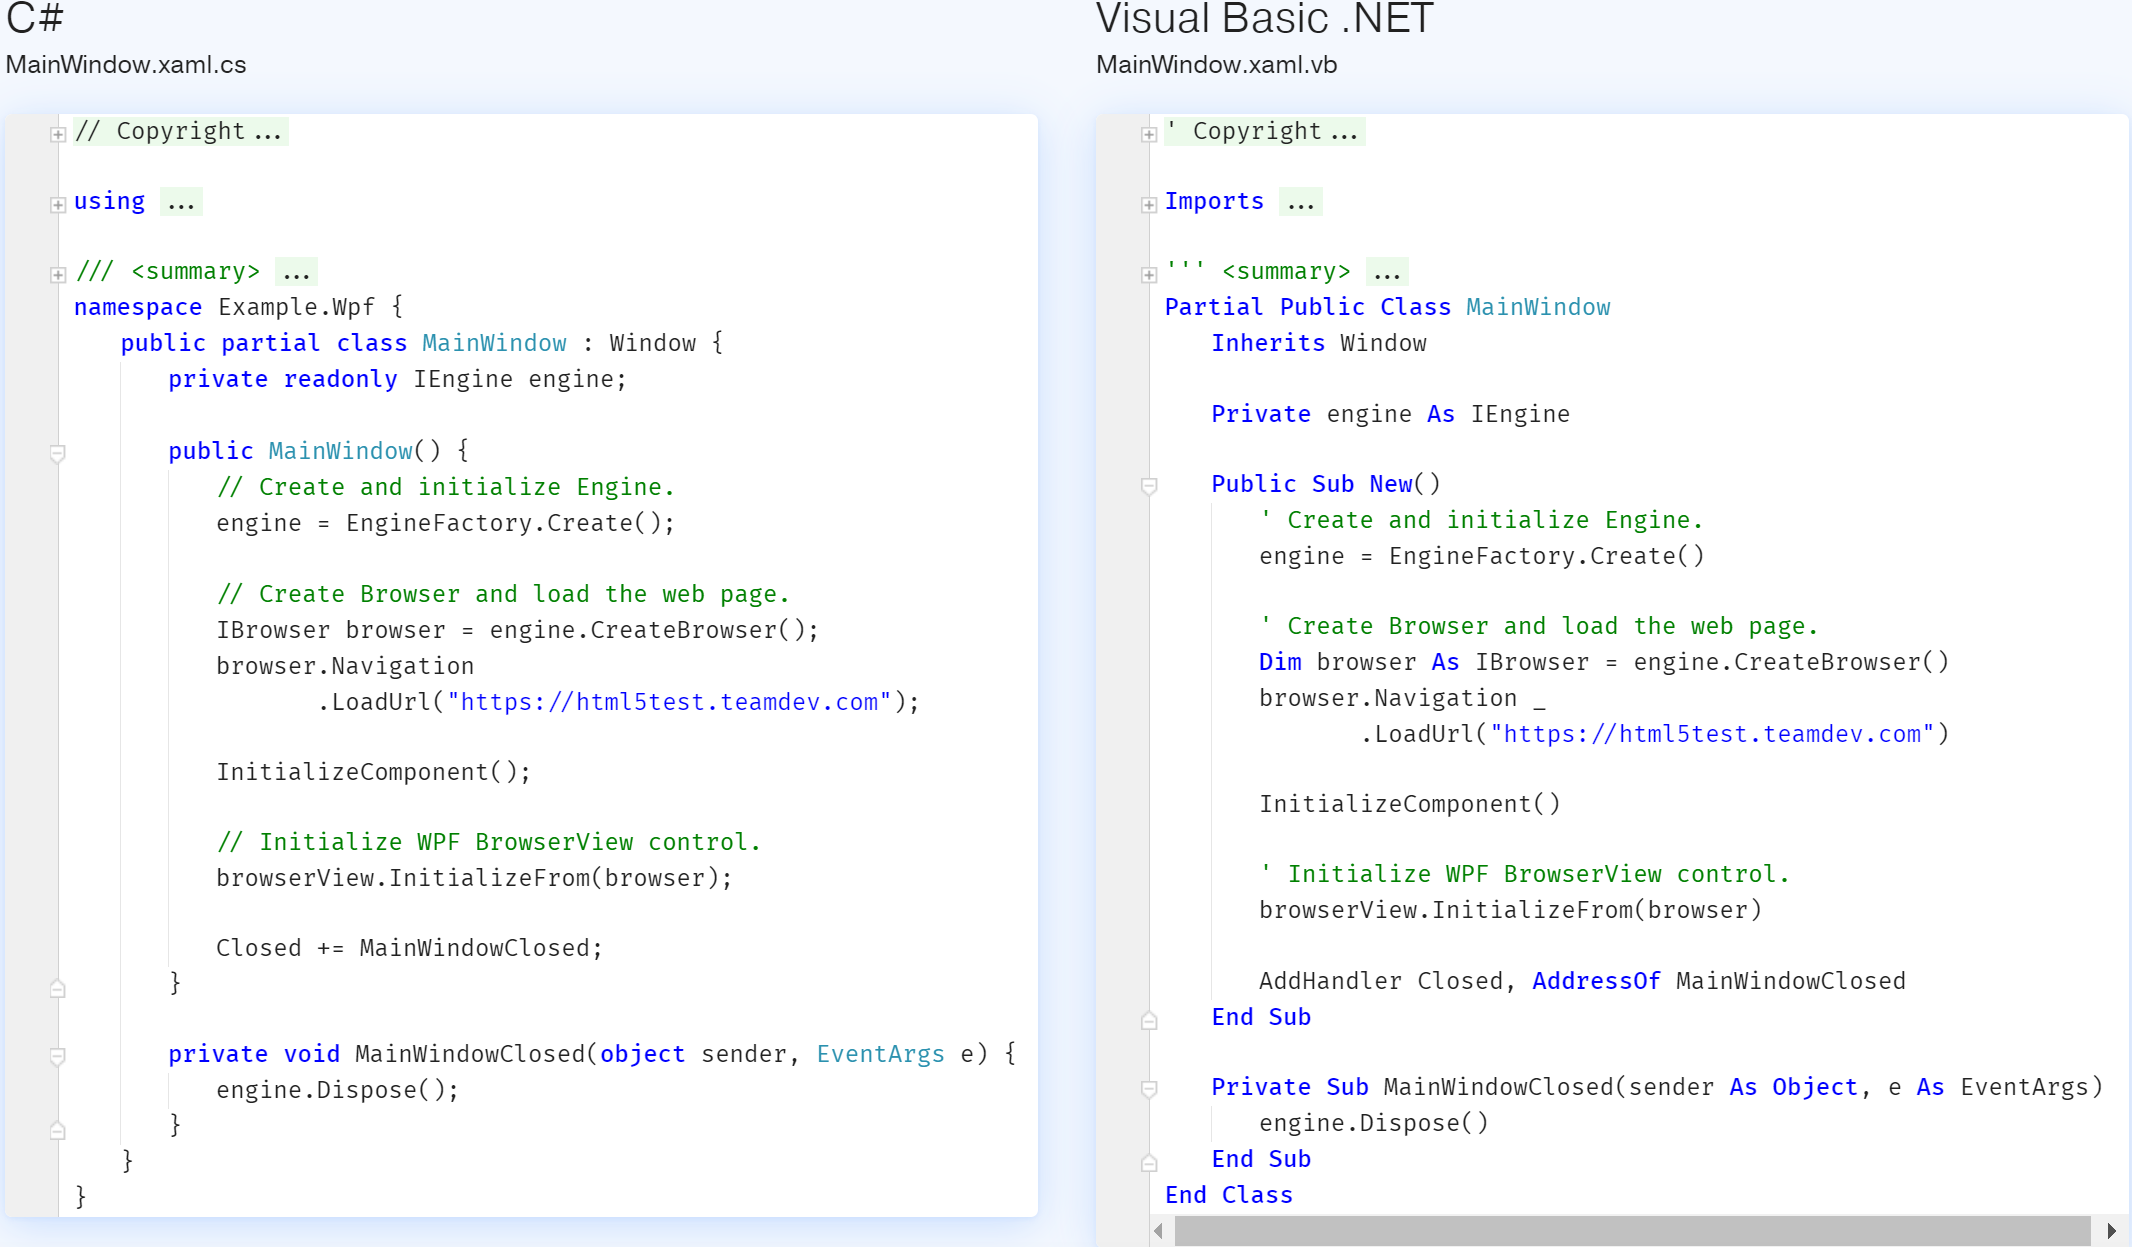Click fold end marker at first End Sub
Screen dimensions: 2132x1247
click(x=1149, y=1020)
